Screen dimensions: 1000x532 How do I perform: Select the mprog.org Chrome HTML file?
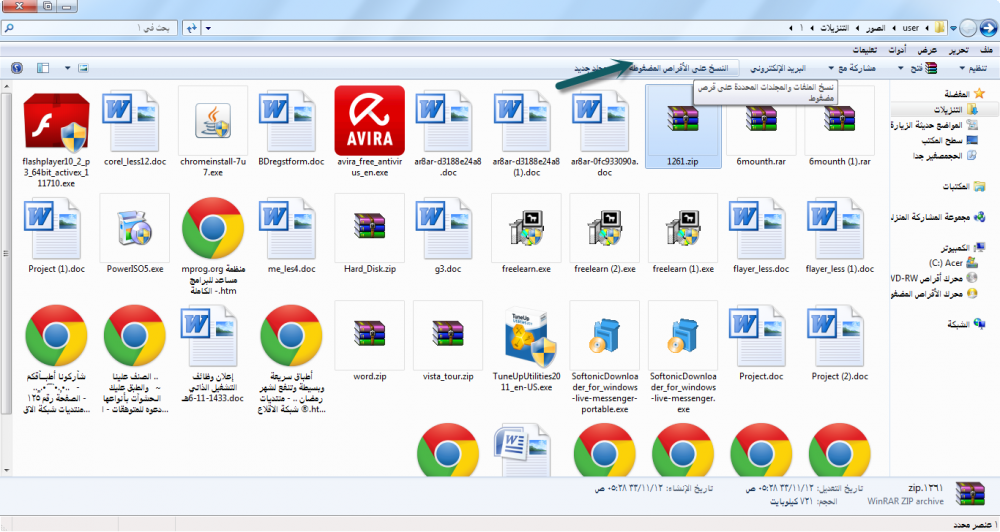click(212, 229)
